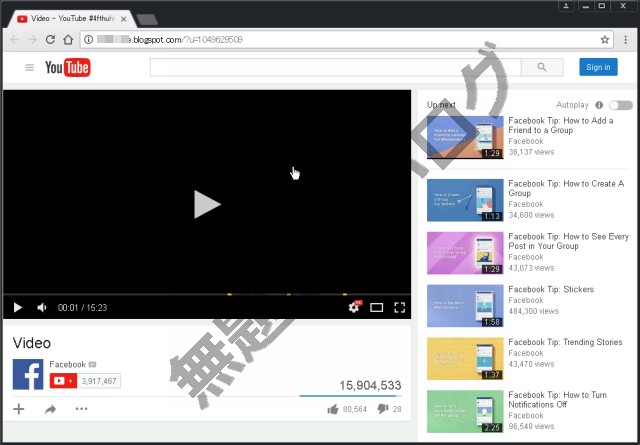Click the browser forward arrow
This screenshot has width=640, height=445.
coord(32,40)
